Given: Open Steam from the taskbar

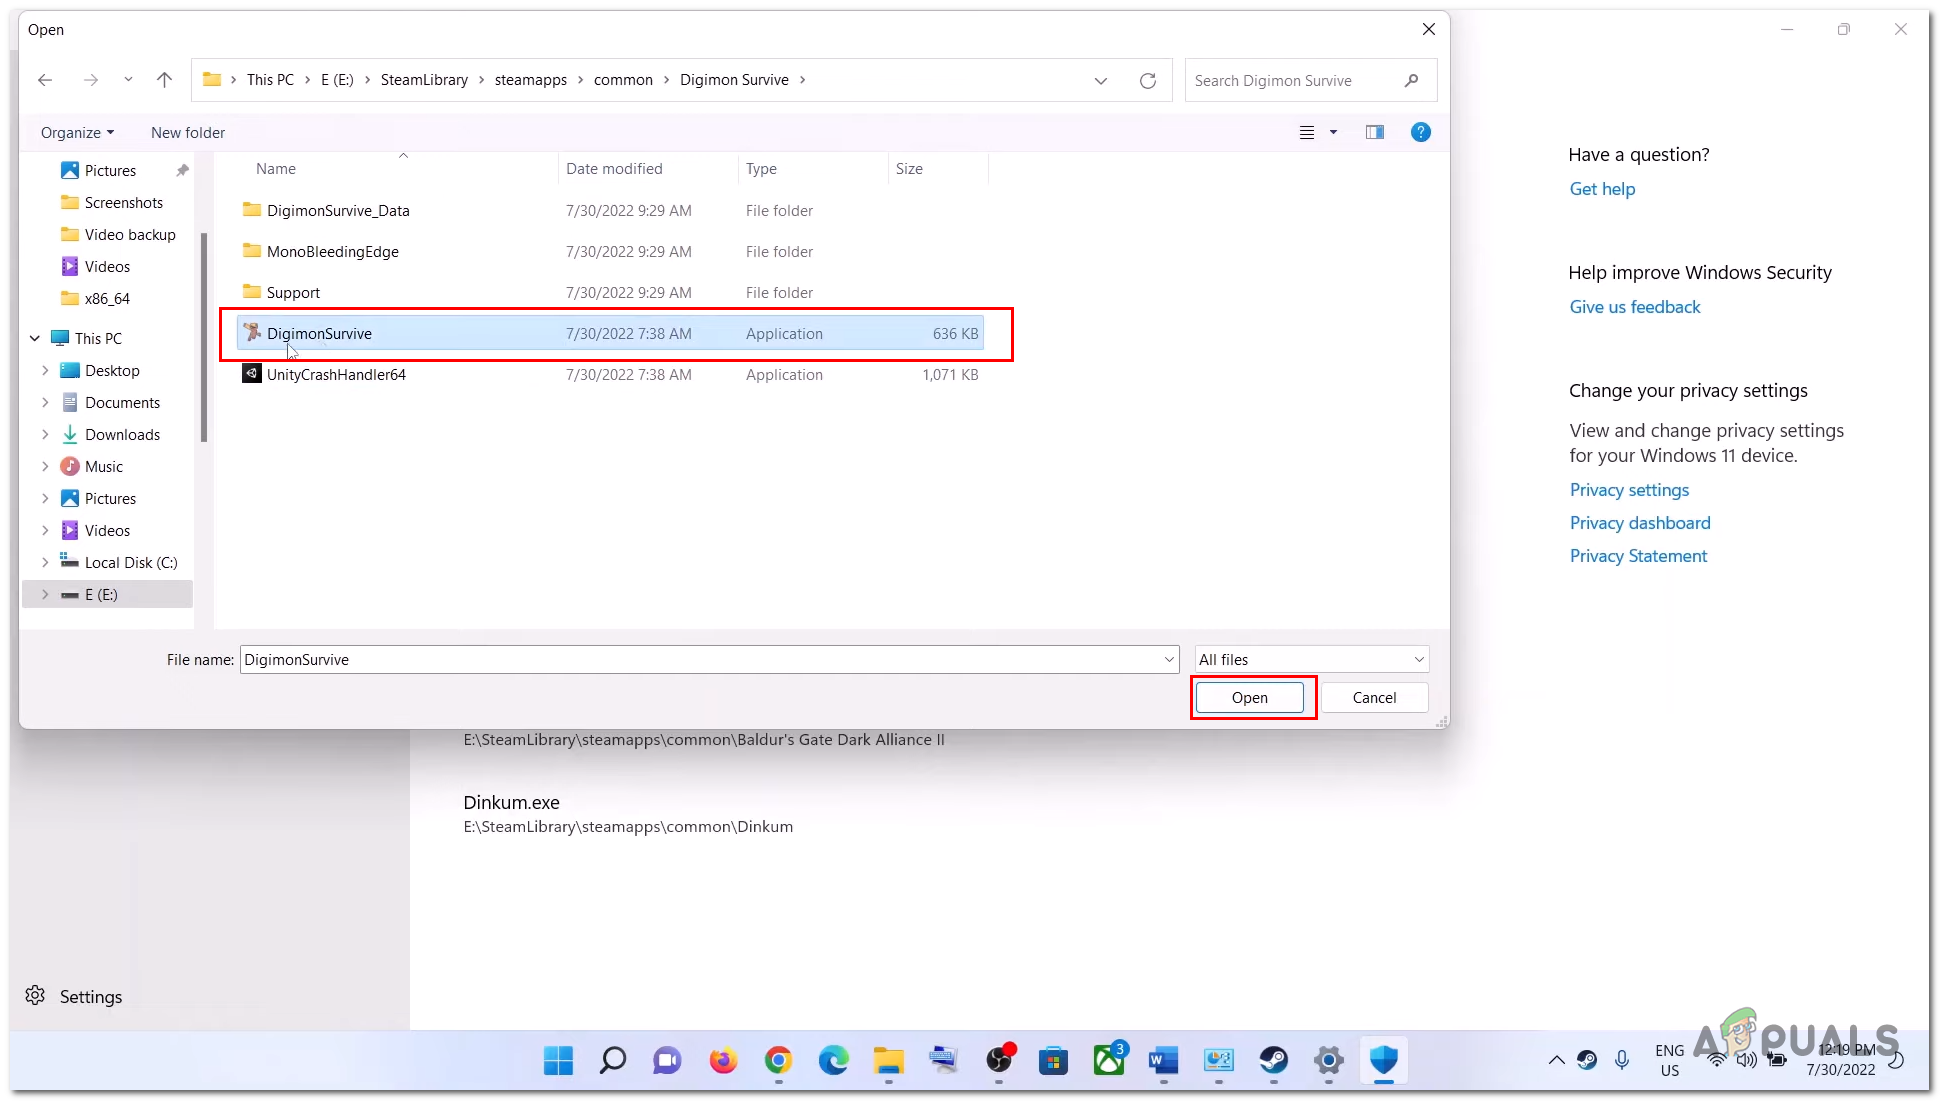Looking at the screenshot, I should click(1273, 1060).
